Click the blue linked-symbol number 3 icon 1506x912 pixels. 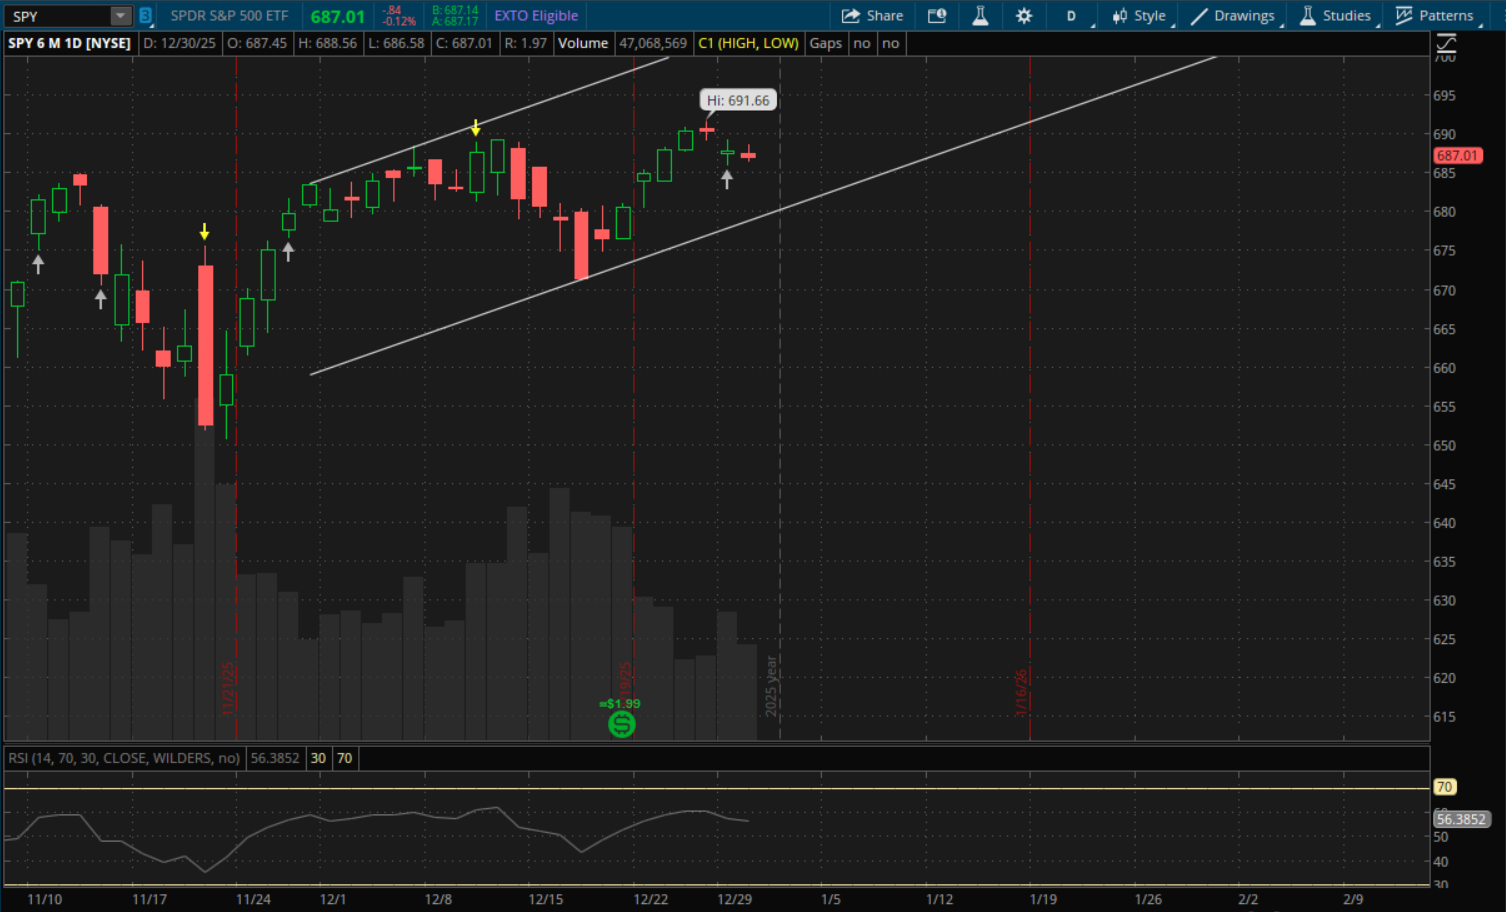click(x=146, y=16)
